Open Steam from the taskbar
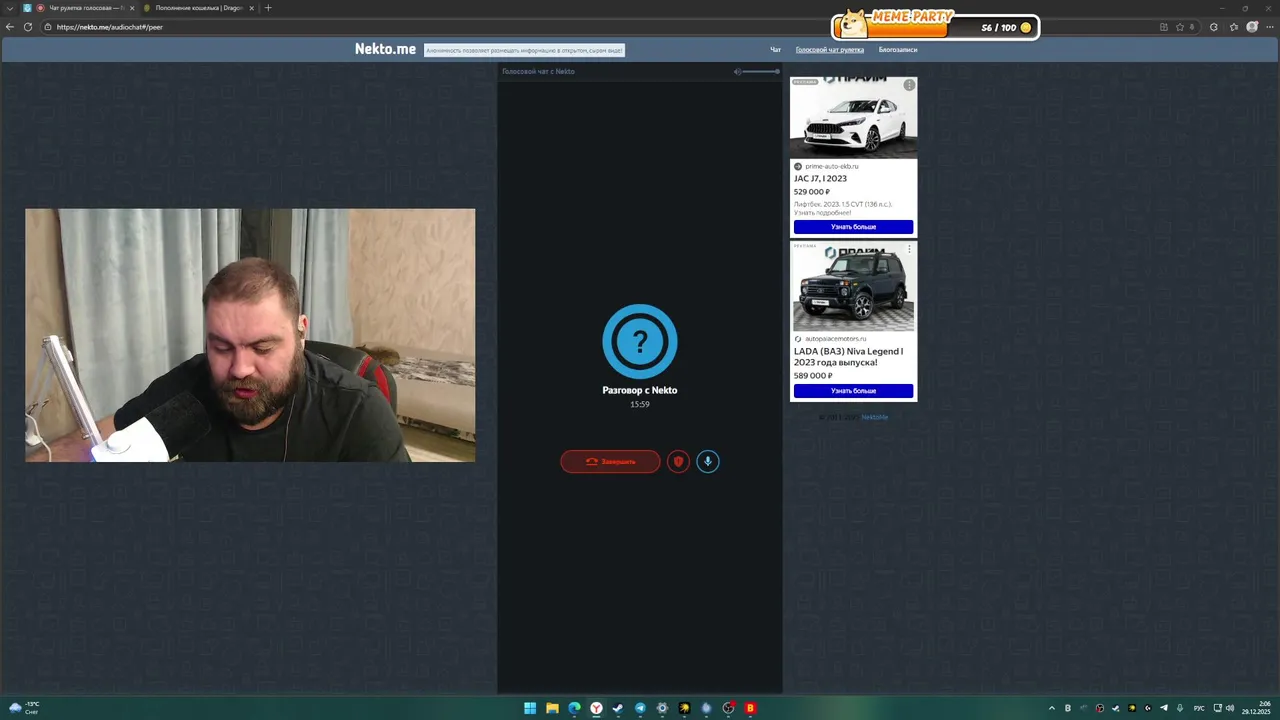The width and height of the screenshot is (1280, 720). pos(618,708)
